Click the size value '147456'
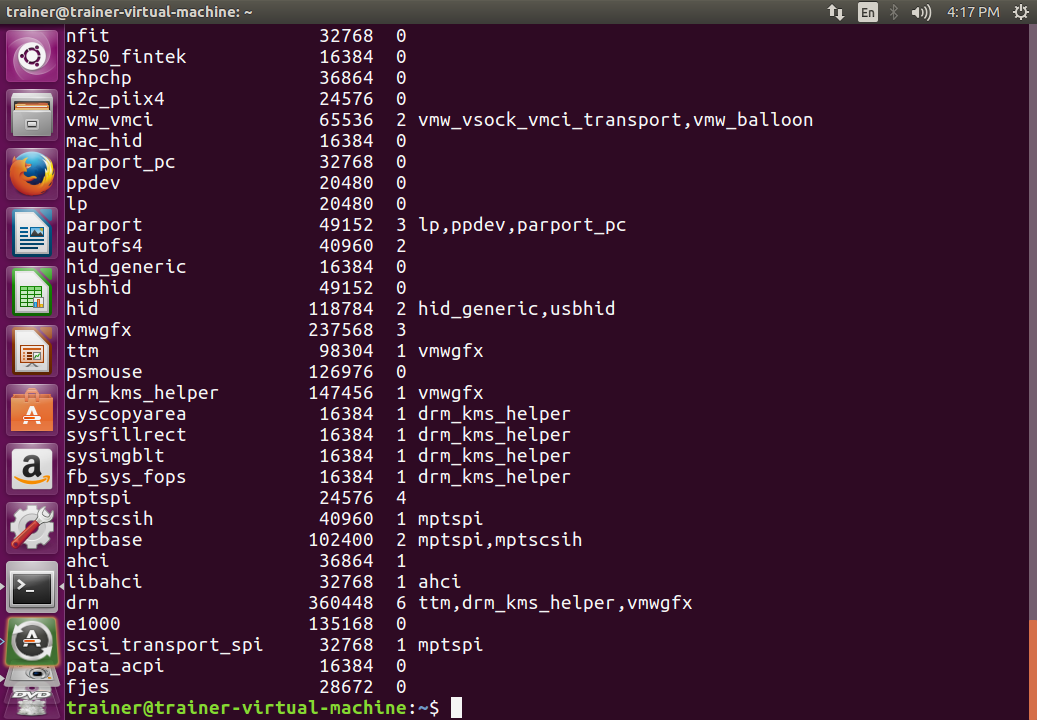Viewport: 1037px width, 720px height. (x=341, y=393)
